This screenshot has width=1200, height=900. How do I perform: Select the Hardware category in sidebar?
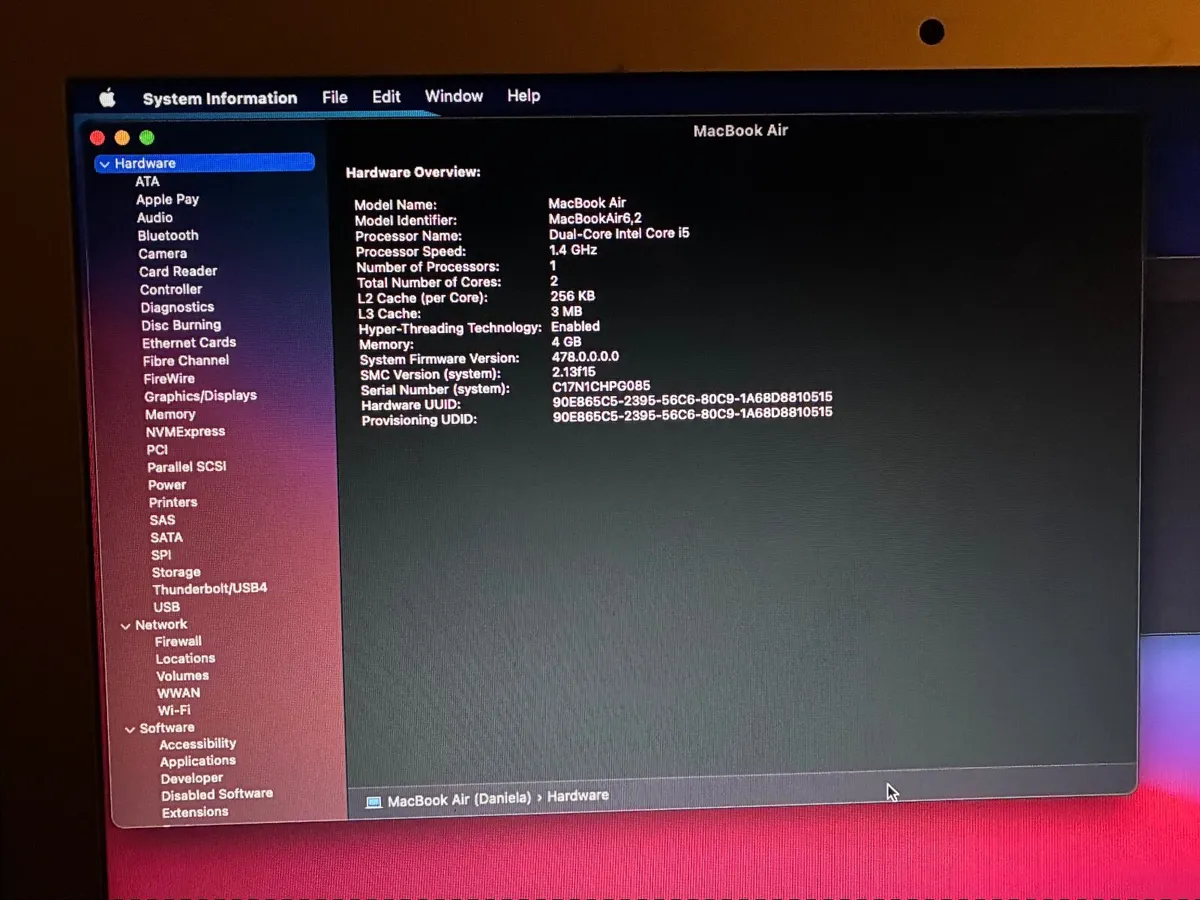(205, 163)
